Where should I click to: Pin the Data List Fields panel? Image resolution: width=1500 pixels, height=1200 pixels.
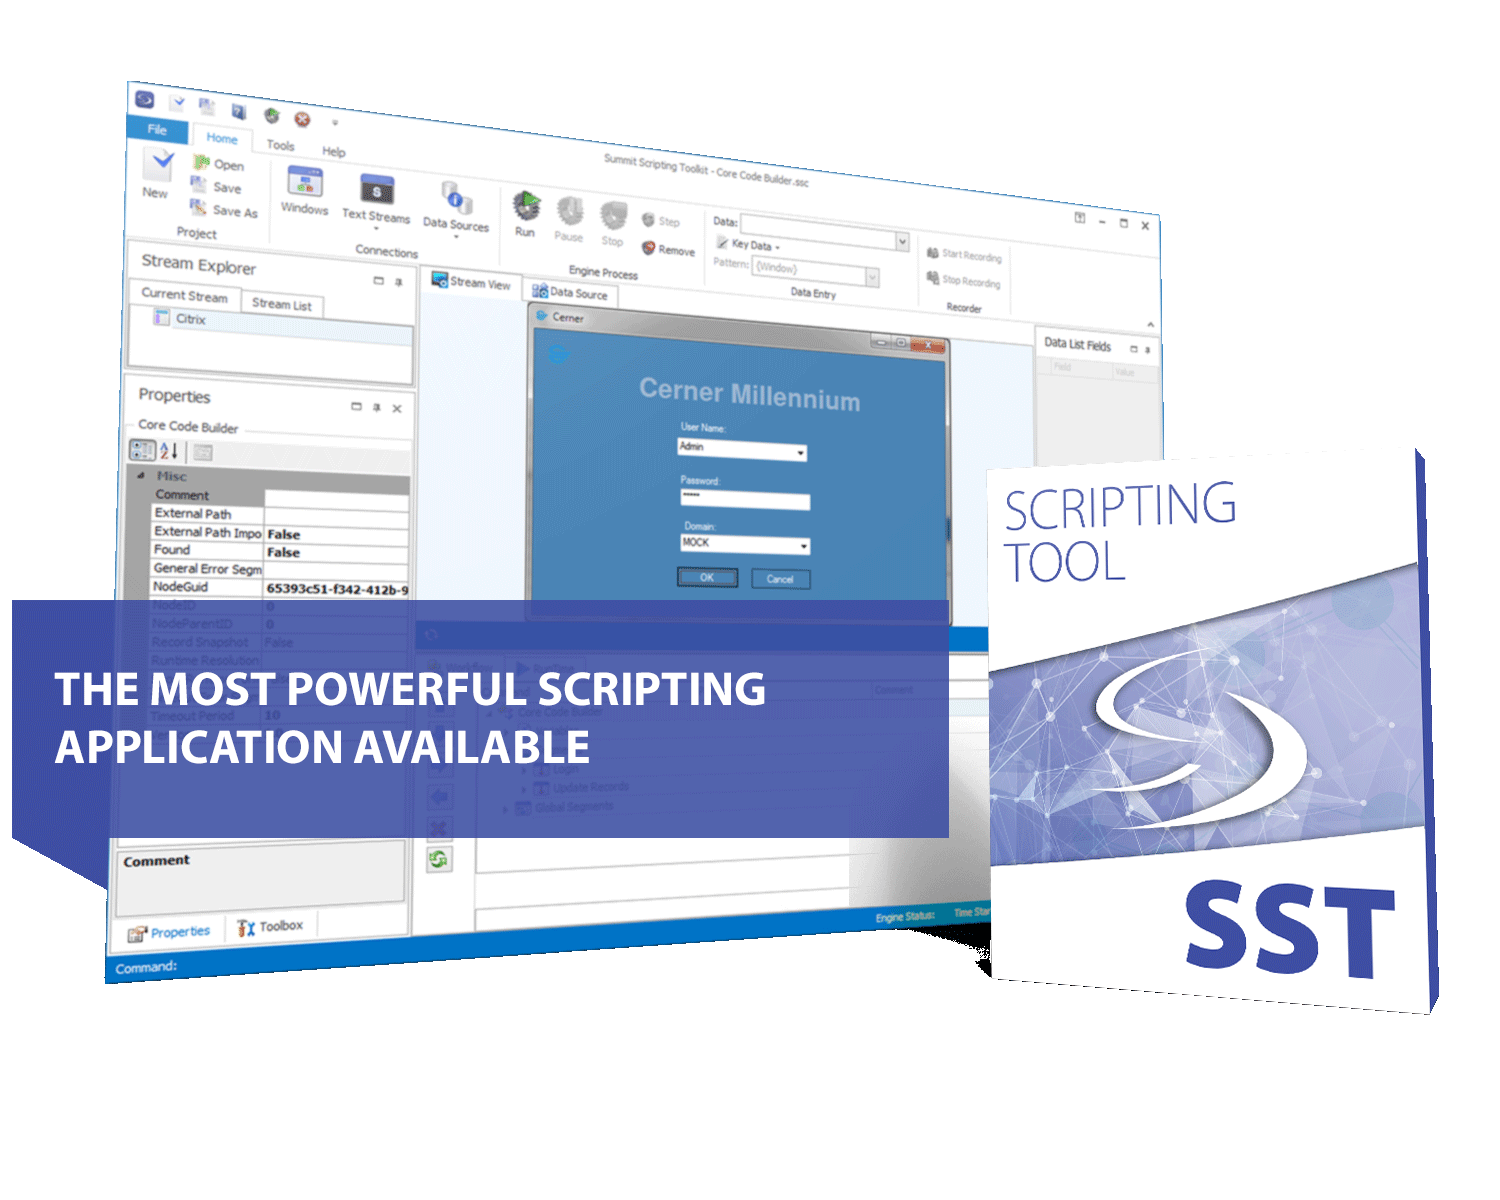[x=1148, y=350]
